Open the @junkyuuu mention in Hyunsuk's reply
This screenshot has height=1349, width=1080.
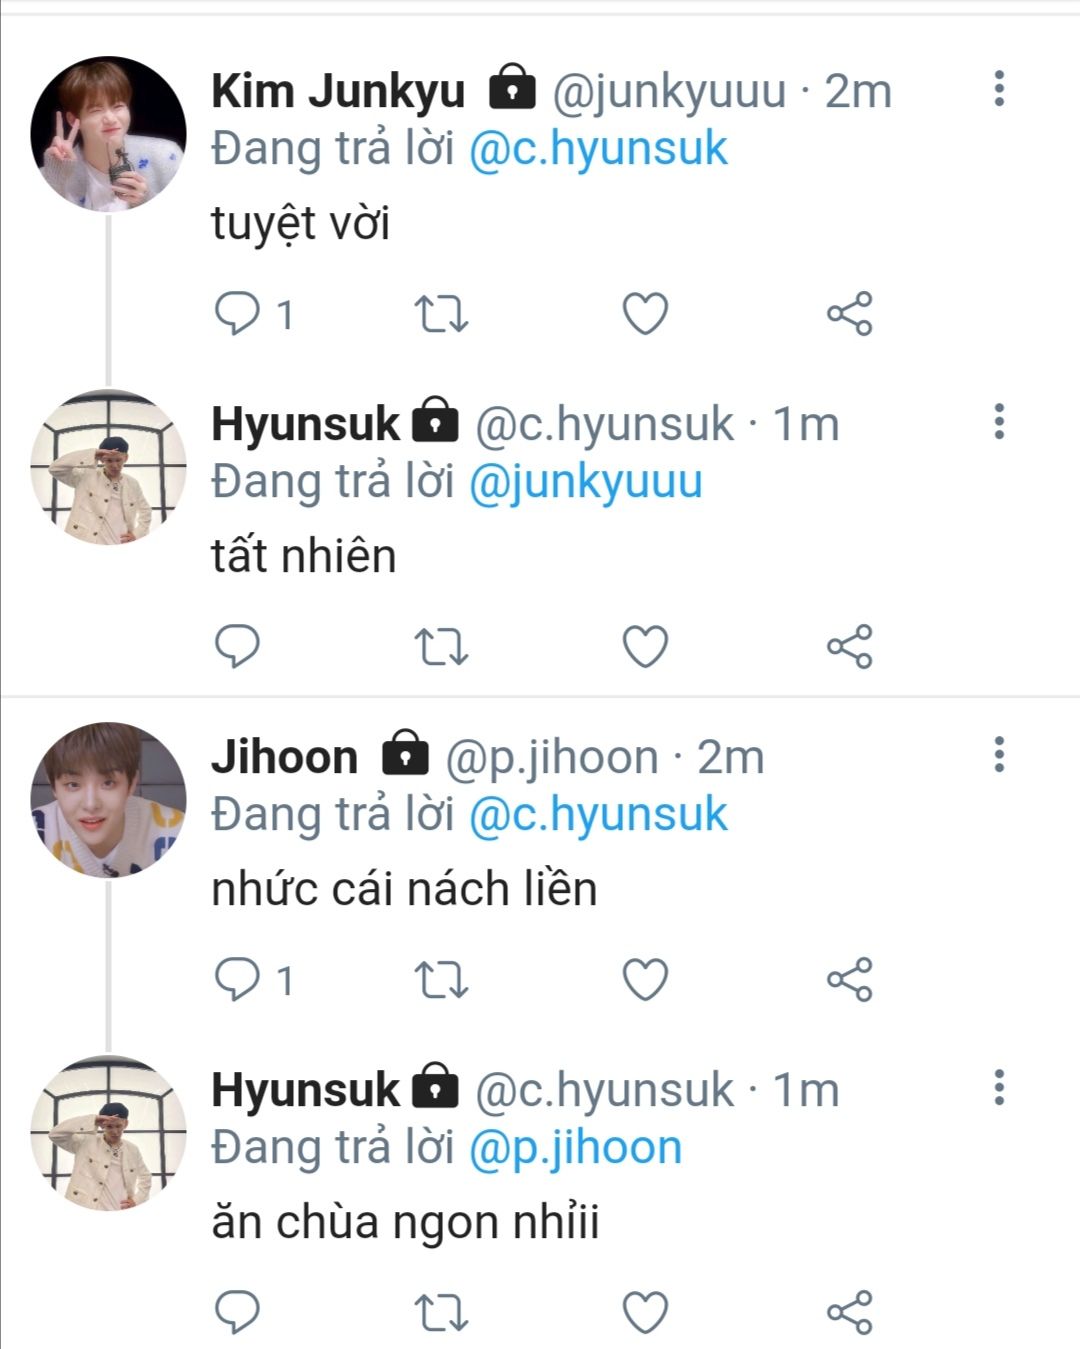pyautogui.click(x=585, y=482)
